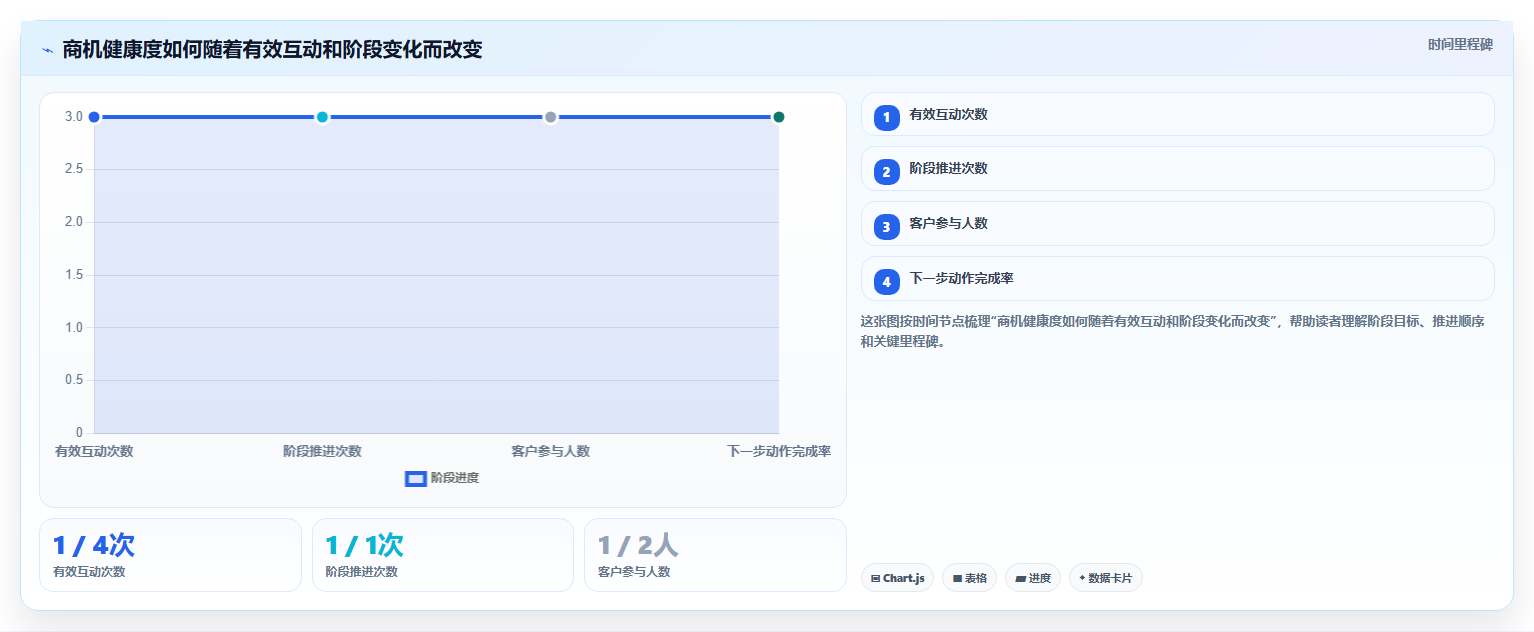This screenshot has height=632, width=1534.
Task: Select the green data point at 下一步动作完成率
Action: [779, 117]
